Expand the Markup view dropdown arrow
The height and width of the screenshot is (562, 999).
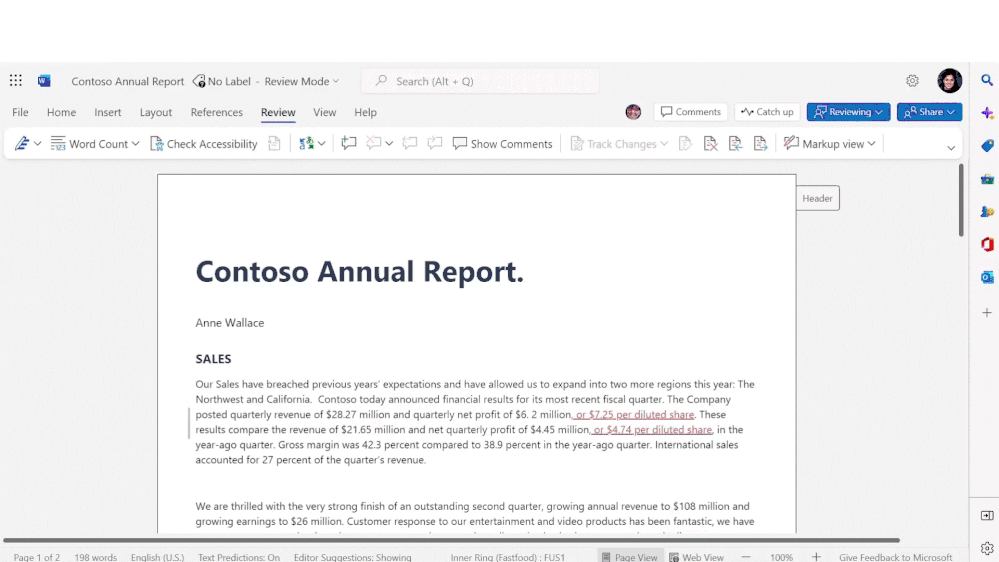pyautogui.click(x=871, y=144)
